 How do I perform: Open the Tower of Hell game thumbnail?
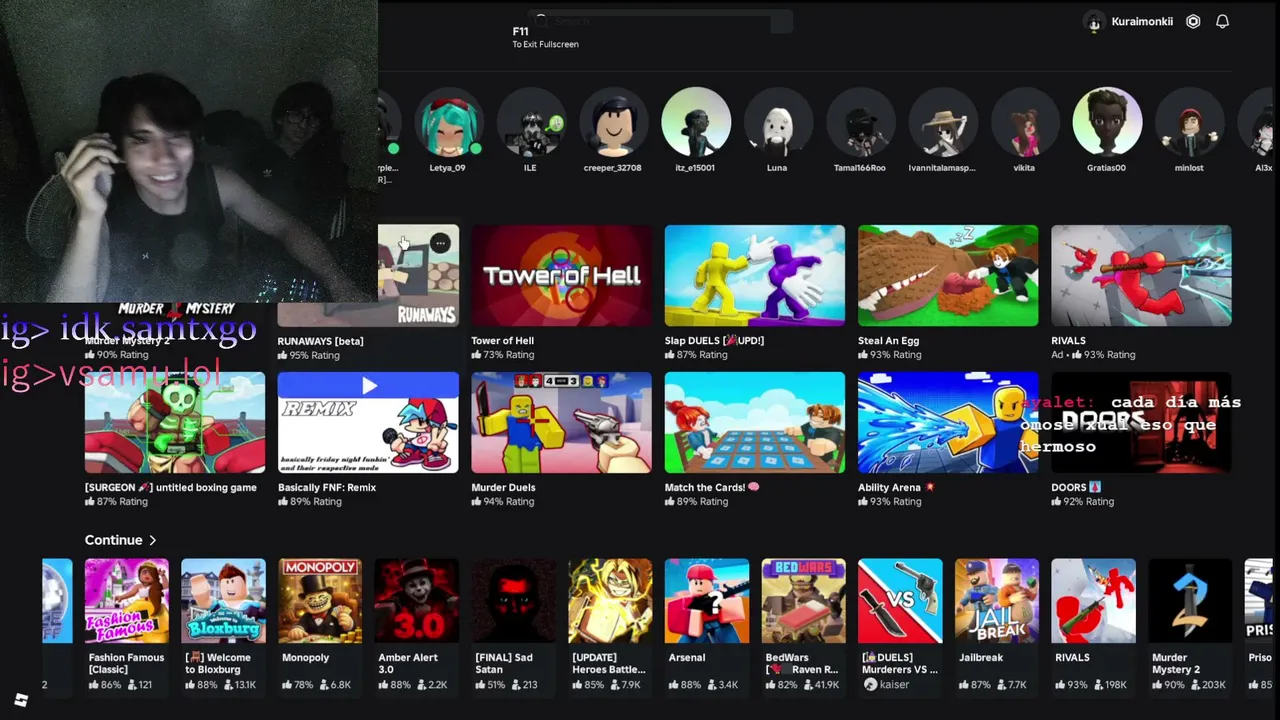561,275
